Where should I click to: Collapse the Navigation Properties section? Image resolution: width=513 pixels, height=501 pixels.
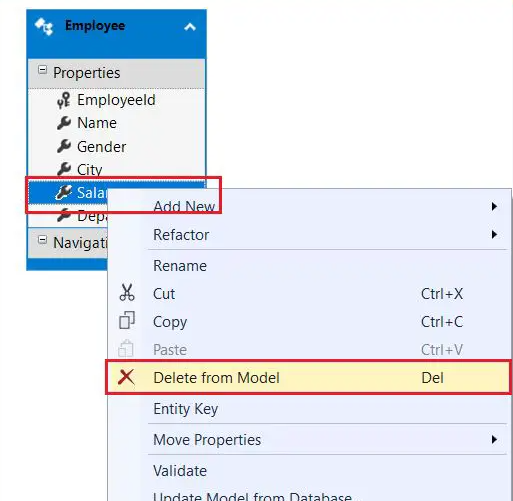click(x=42, y=240)
